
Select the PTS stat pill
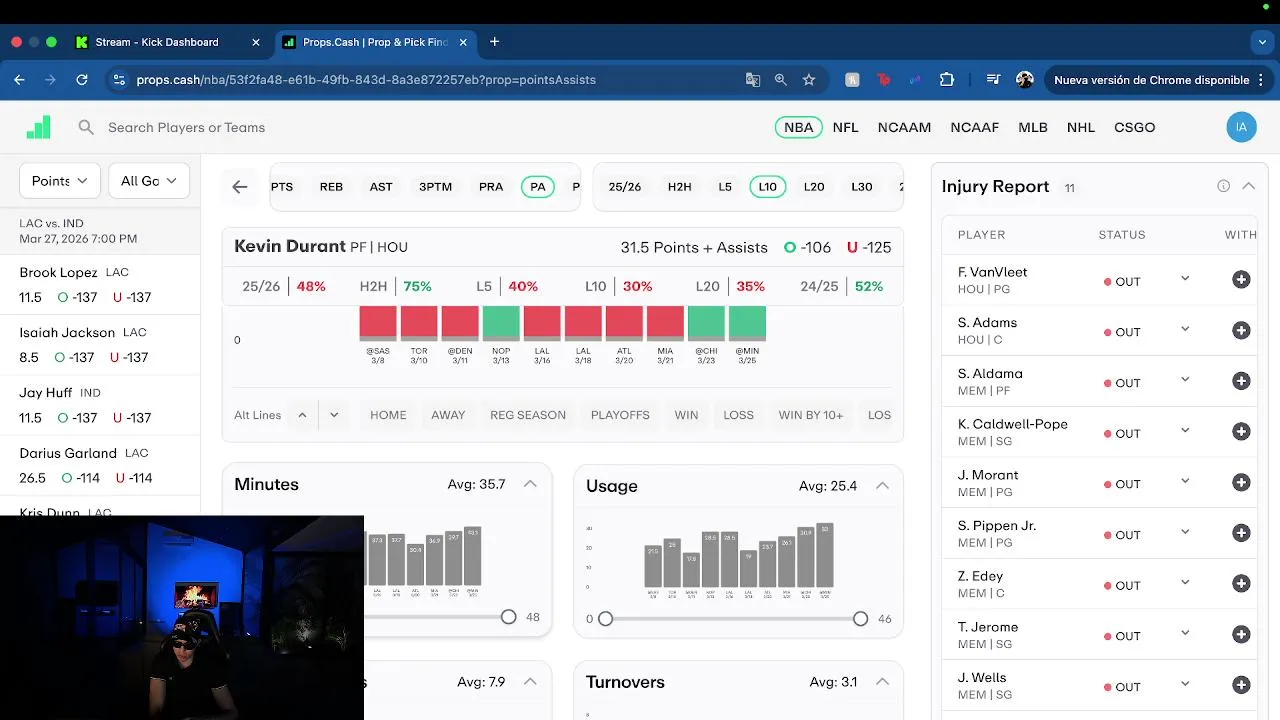[282, 187]
